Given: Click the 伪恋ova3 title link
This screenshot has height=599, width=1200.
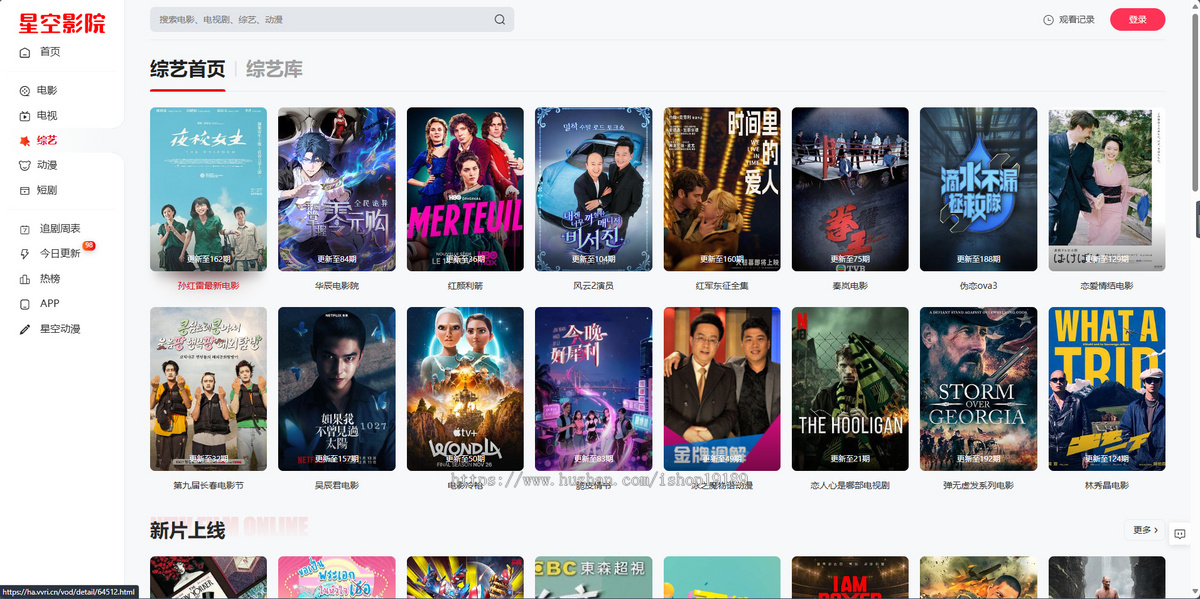Looking at the screenshot, I should (x=978, y=285).
